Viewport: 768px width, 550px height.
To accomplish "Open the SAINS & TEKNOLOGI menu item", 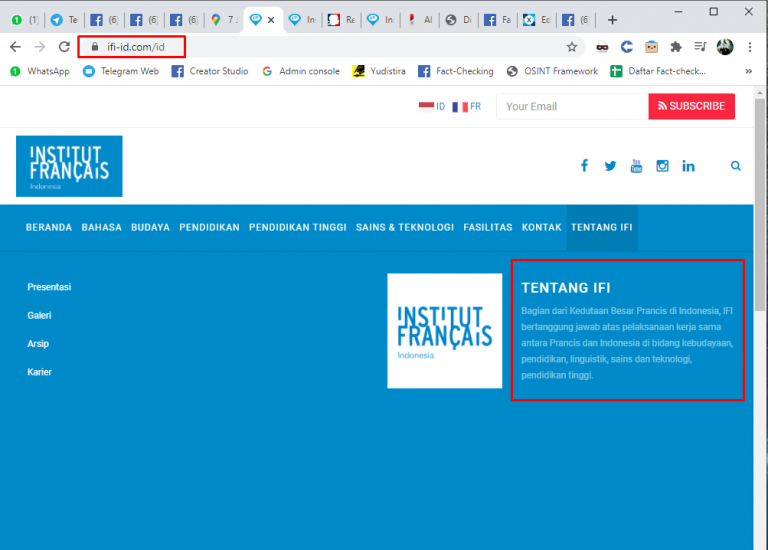I will 405,227.
